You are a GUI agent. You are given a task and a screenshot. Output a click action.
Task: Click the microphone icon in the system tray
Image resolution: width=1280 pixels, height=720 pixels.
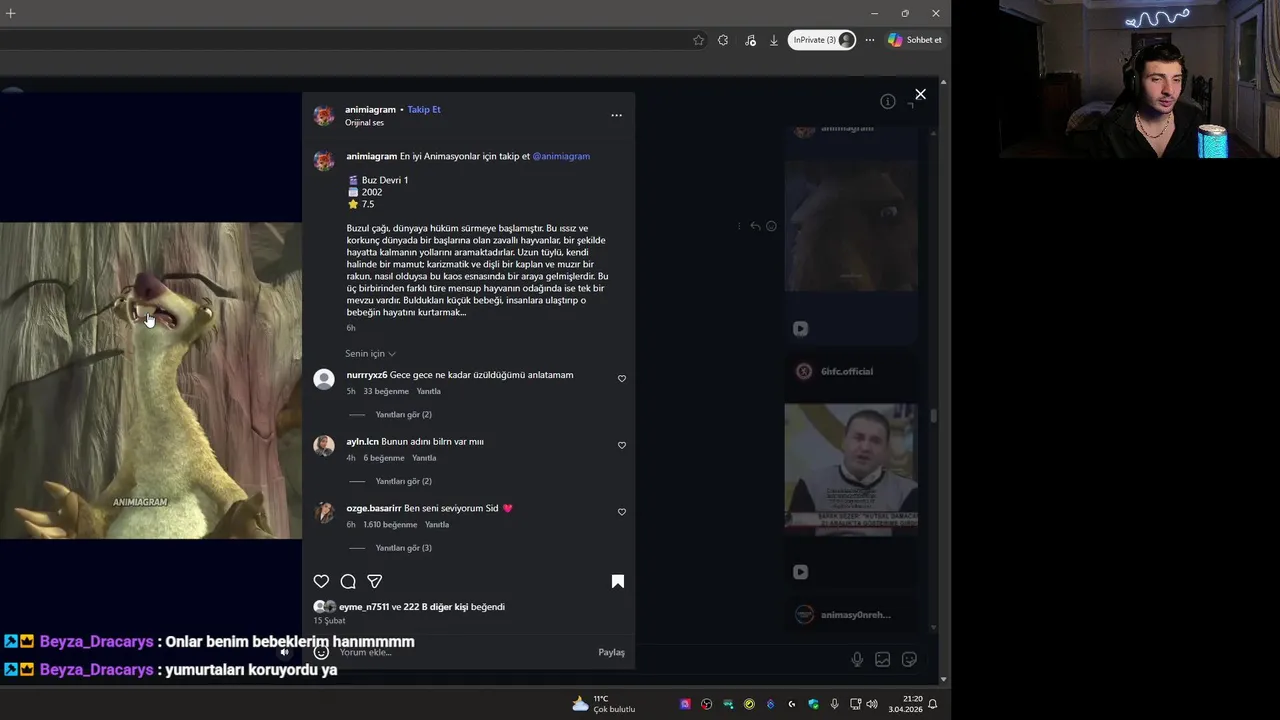tap(834, 704)
